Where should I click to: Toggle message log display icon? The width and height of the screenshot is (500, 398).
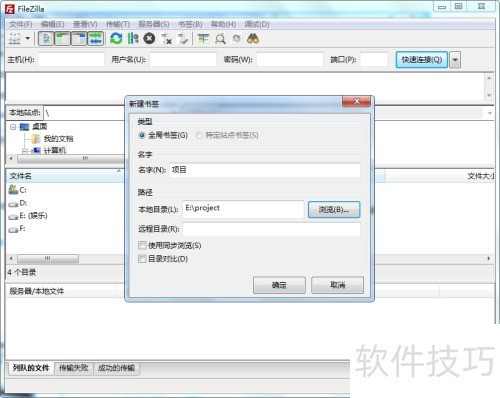pyautogui.click(x=46, y=39)
